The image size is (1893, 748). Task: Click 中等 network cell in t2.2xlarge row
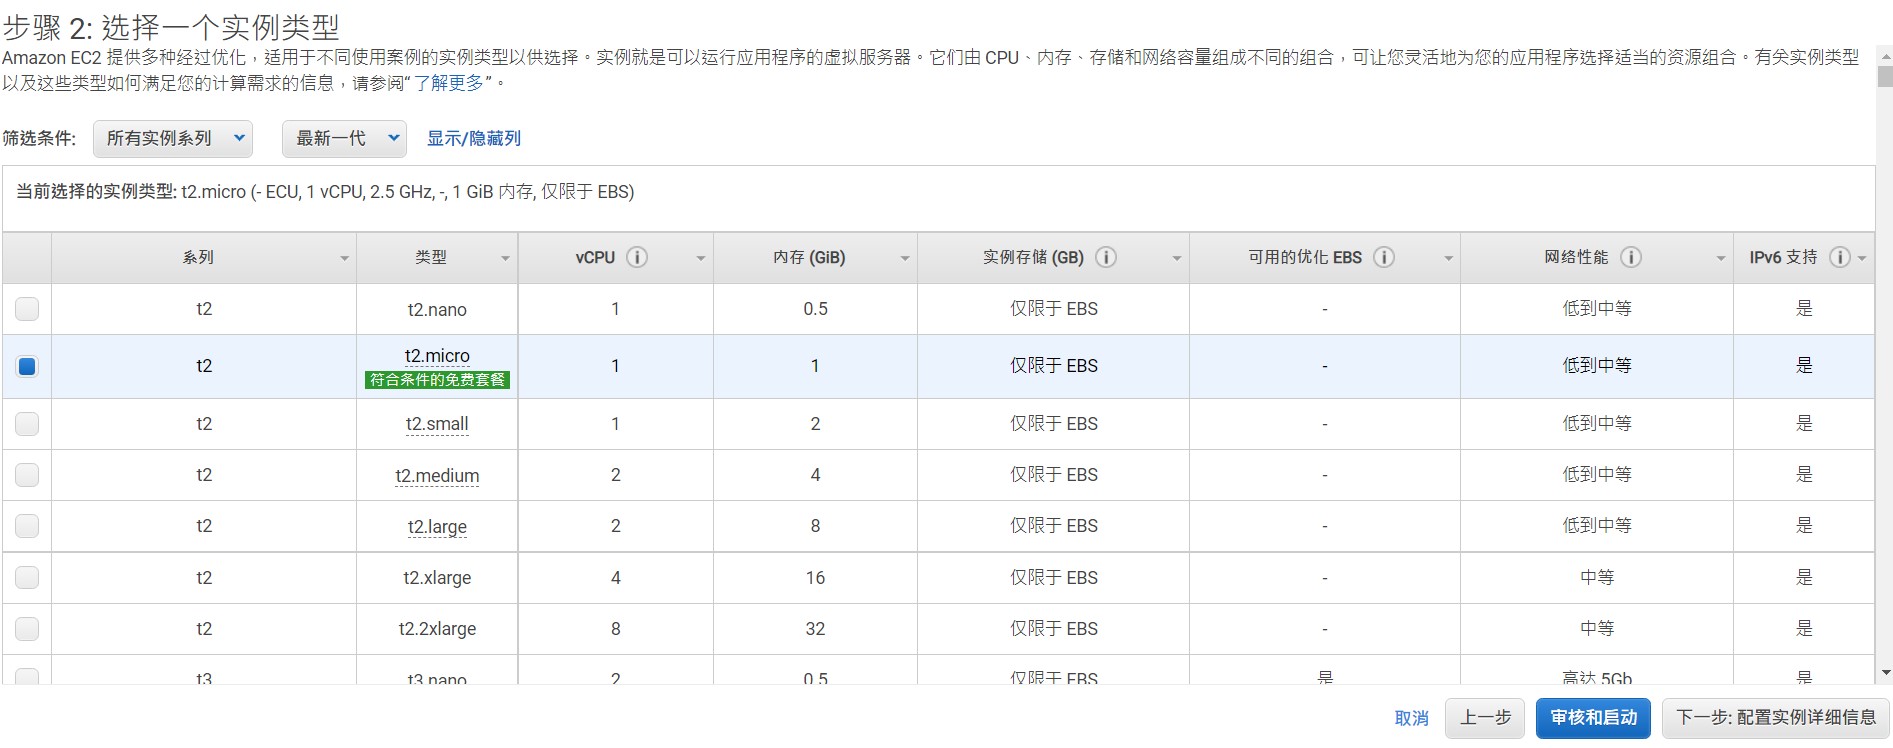(1597, 629)
